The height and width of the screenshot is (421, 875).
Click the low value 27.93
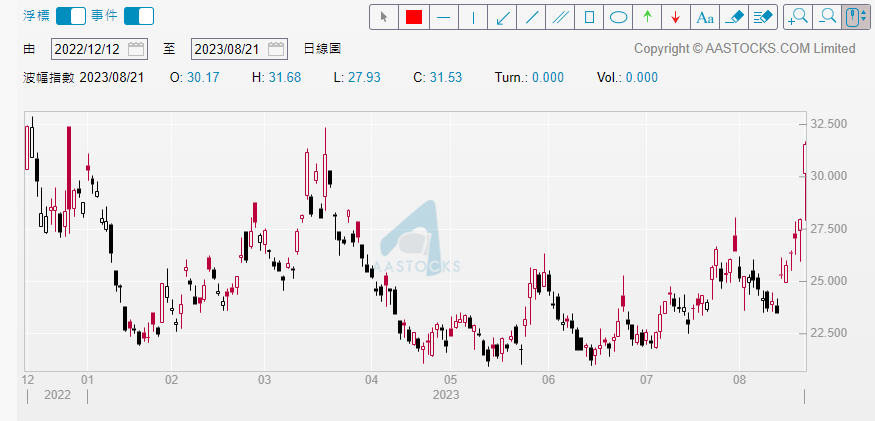click(x=364, y=78)
